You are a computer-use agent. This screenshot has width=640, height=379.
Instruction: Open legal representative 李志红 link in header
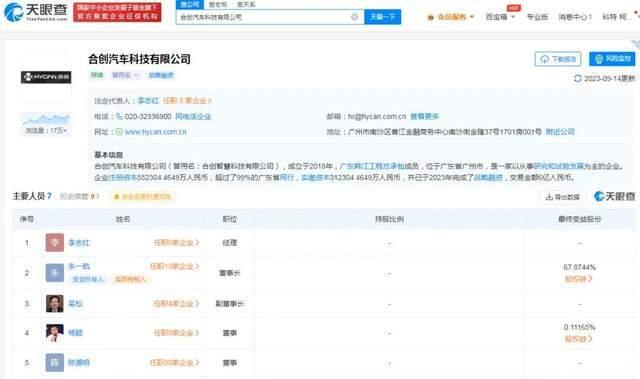point(148,101)
